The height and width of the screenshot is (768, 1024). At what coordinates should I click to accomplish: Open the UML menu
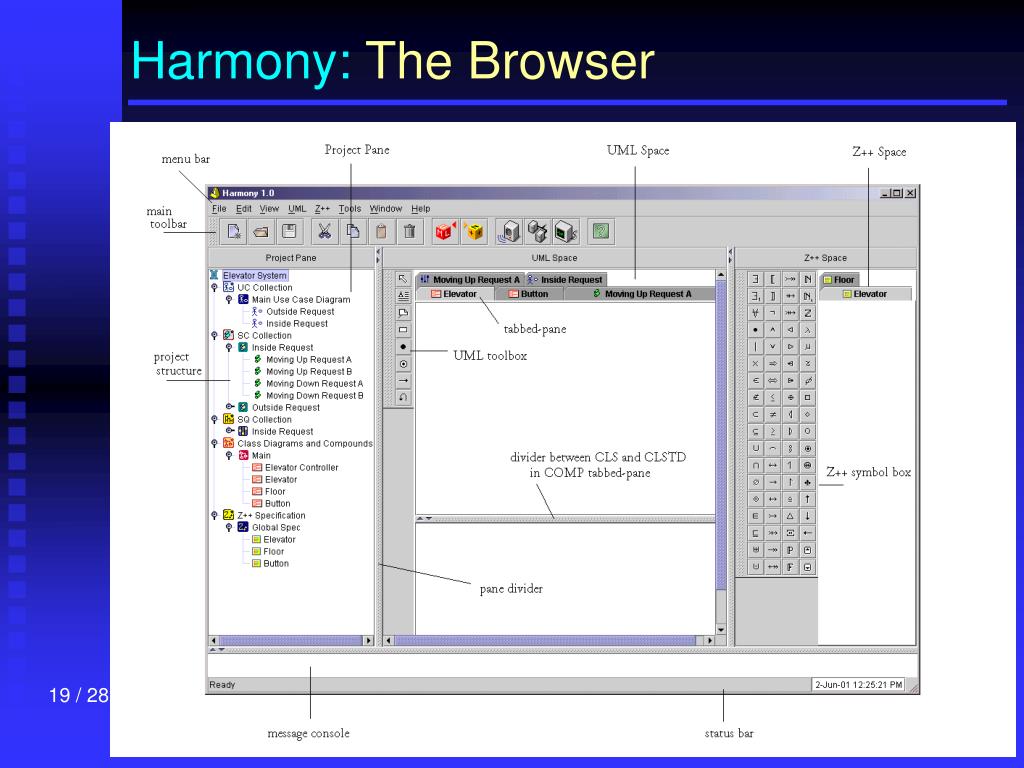coord(297,208)
